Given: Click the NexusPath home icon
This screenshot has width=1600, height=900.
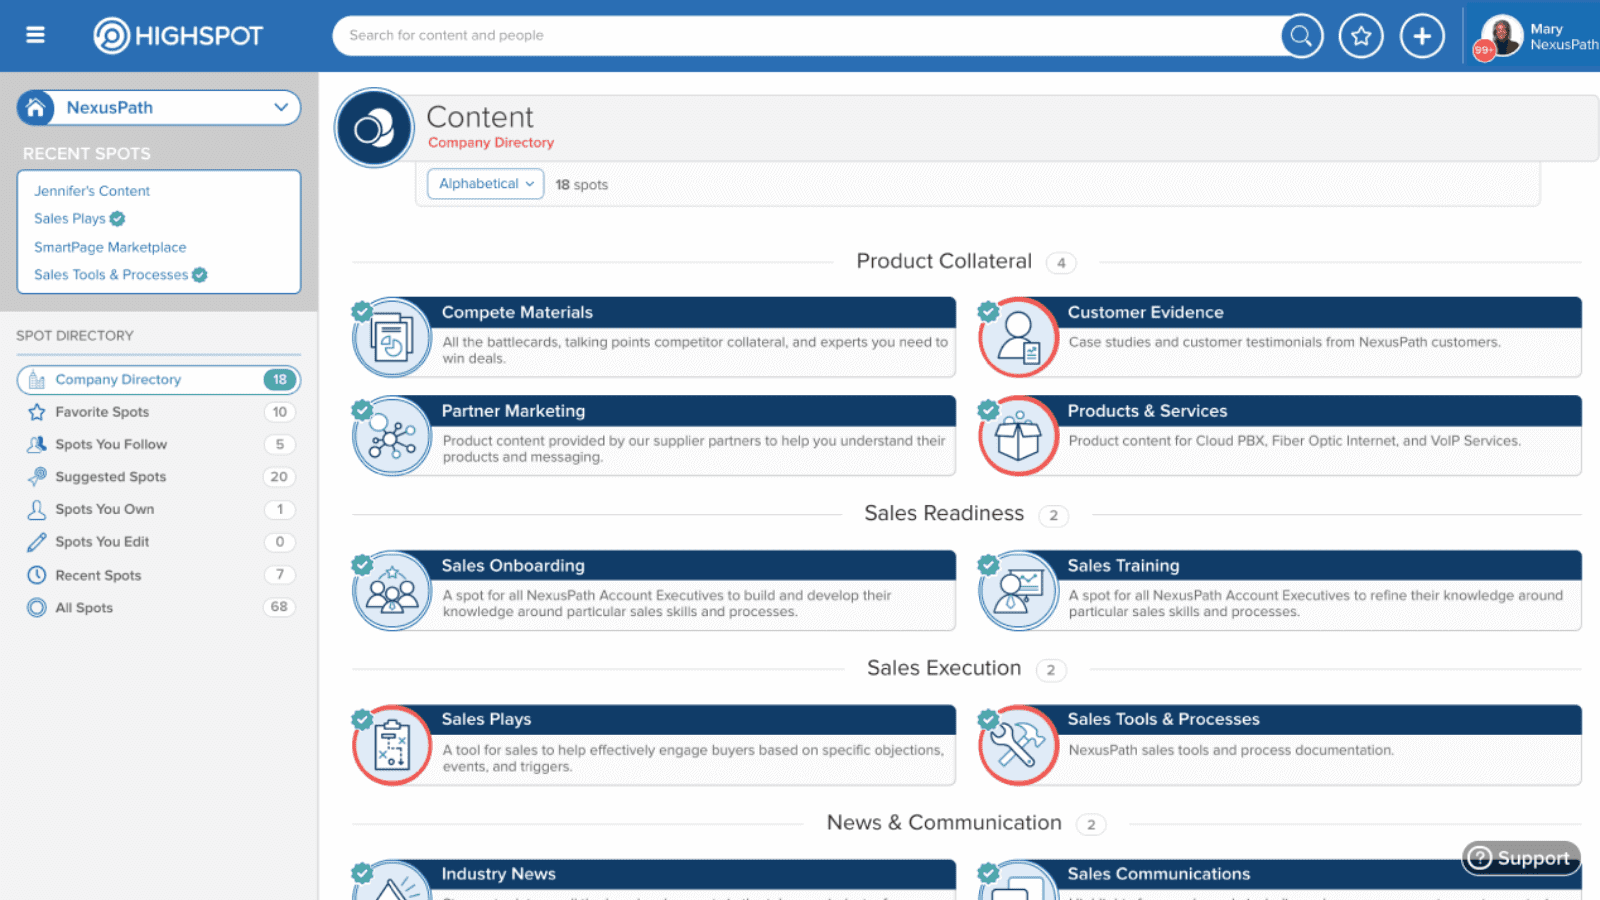Looking at the screenshot, I should 36,108.
